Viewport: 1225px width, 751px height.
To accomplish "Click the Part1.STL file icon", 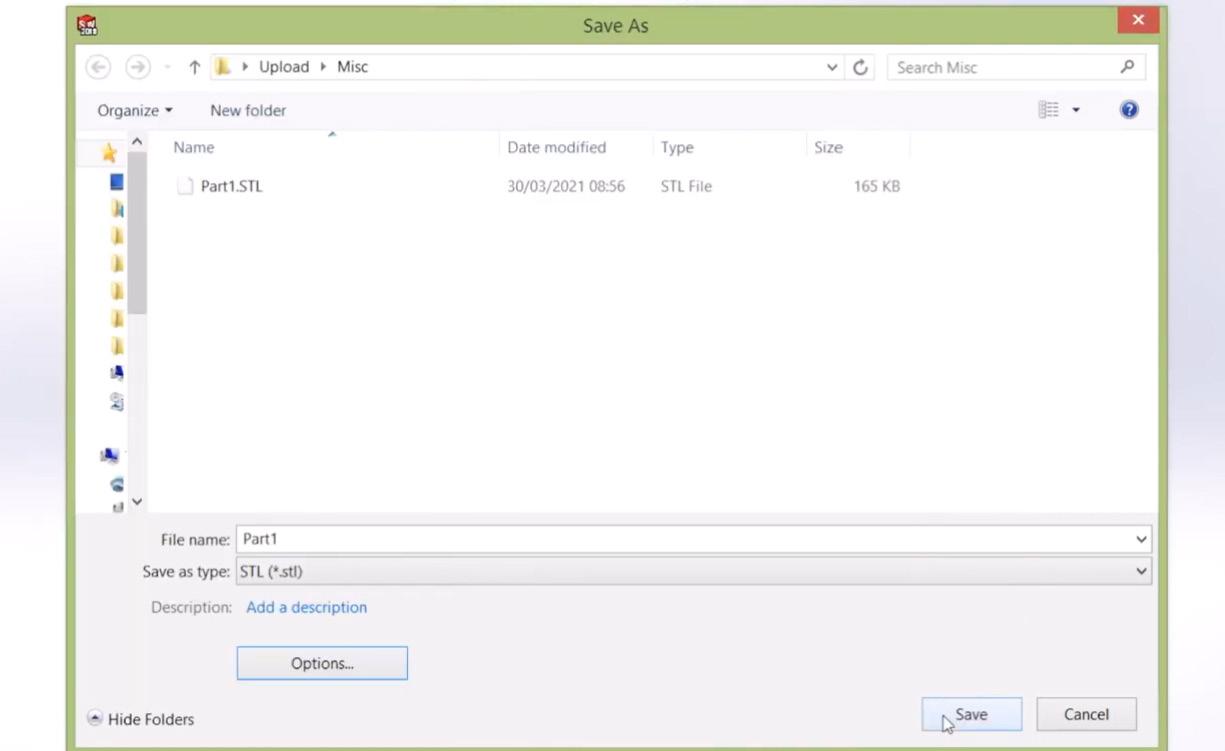I will click(x=185, y=186).
